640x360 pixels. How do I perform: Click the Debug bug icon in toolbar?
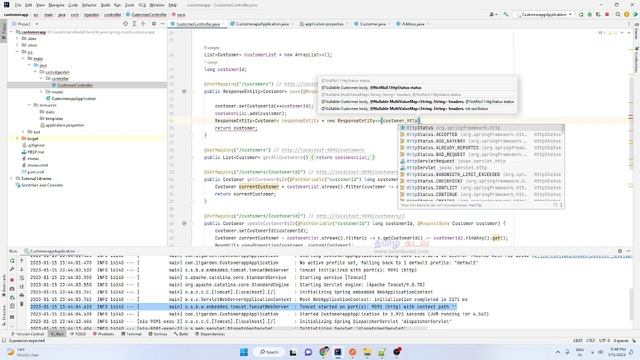pyautogui.click(x=589, y=14)
